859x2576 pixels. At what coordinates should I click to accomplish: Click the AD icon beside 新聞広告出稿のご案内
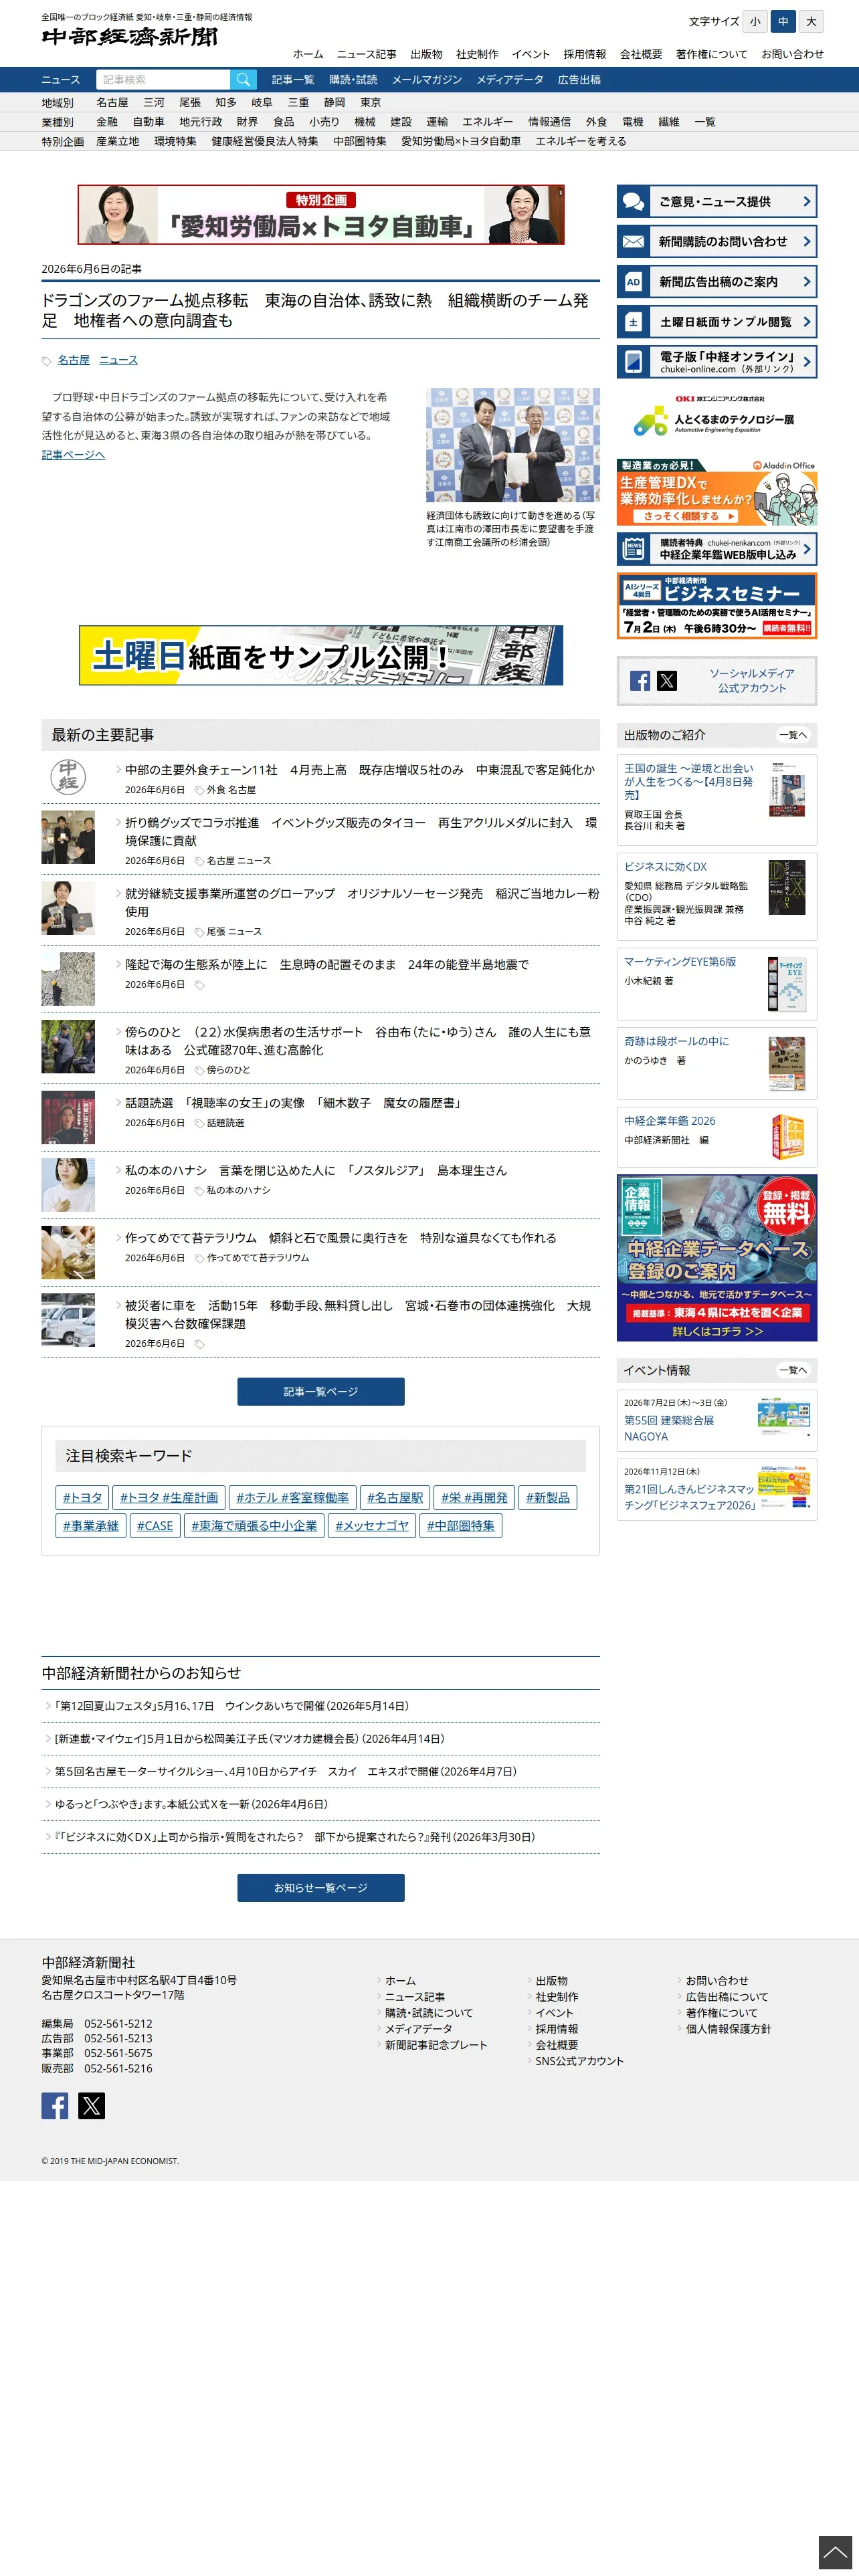click(x=633, y=282)
